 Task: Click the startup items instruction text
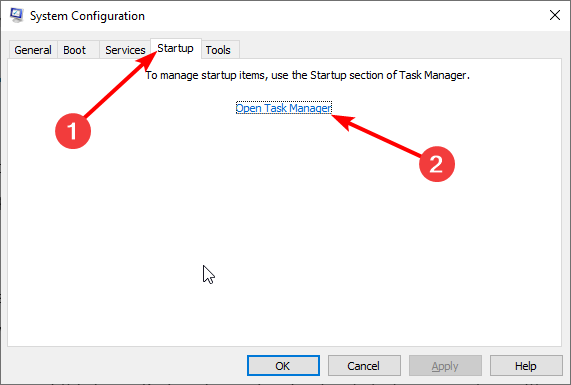pyautogui.click(x=308, y=75)
